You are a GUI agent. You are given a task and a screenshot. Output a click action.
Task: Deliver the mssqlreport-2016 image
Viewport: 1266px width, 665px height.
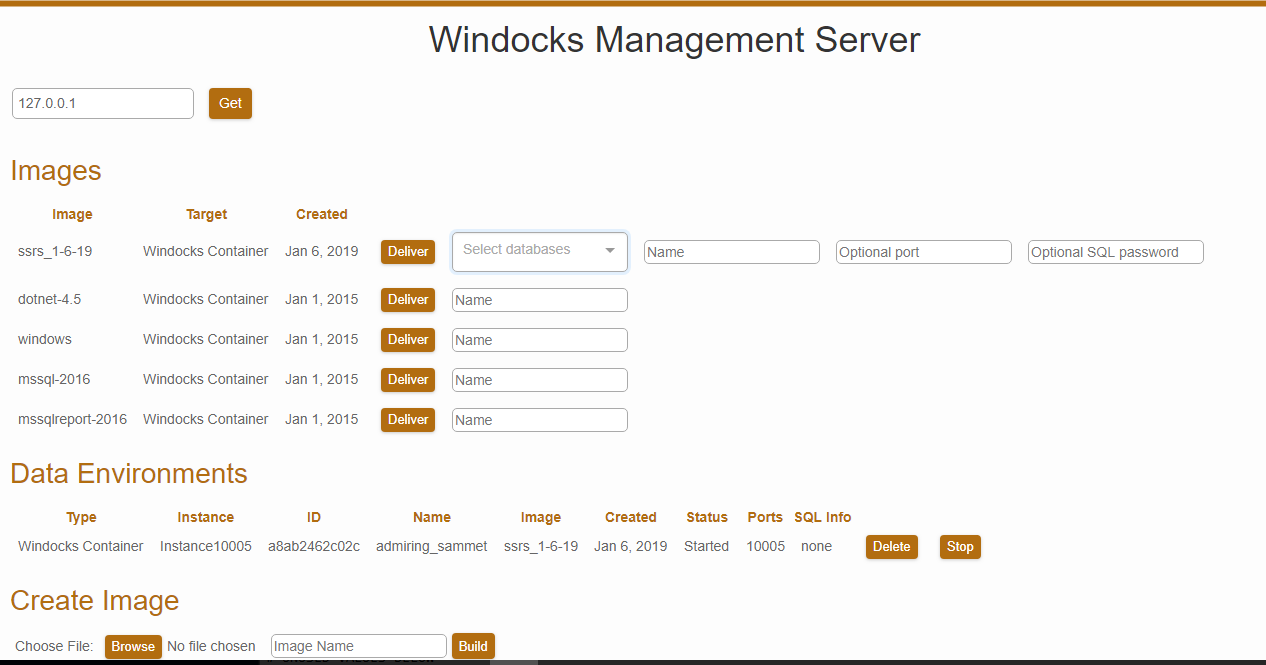(x=408, y=419)
